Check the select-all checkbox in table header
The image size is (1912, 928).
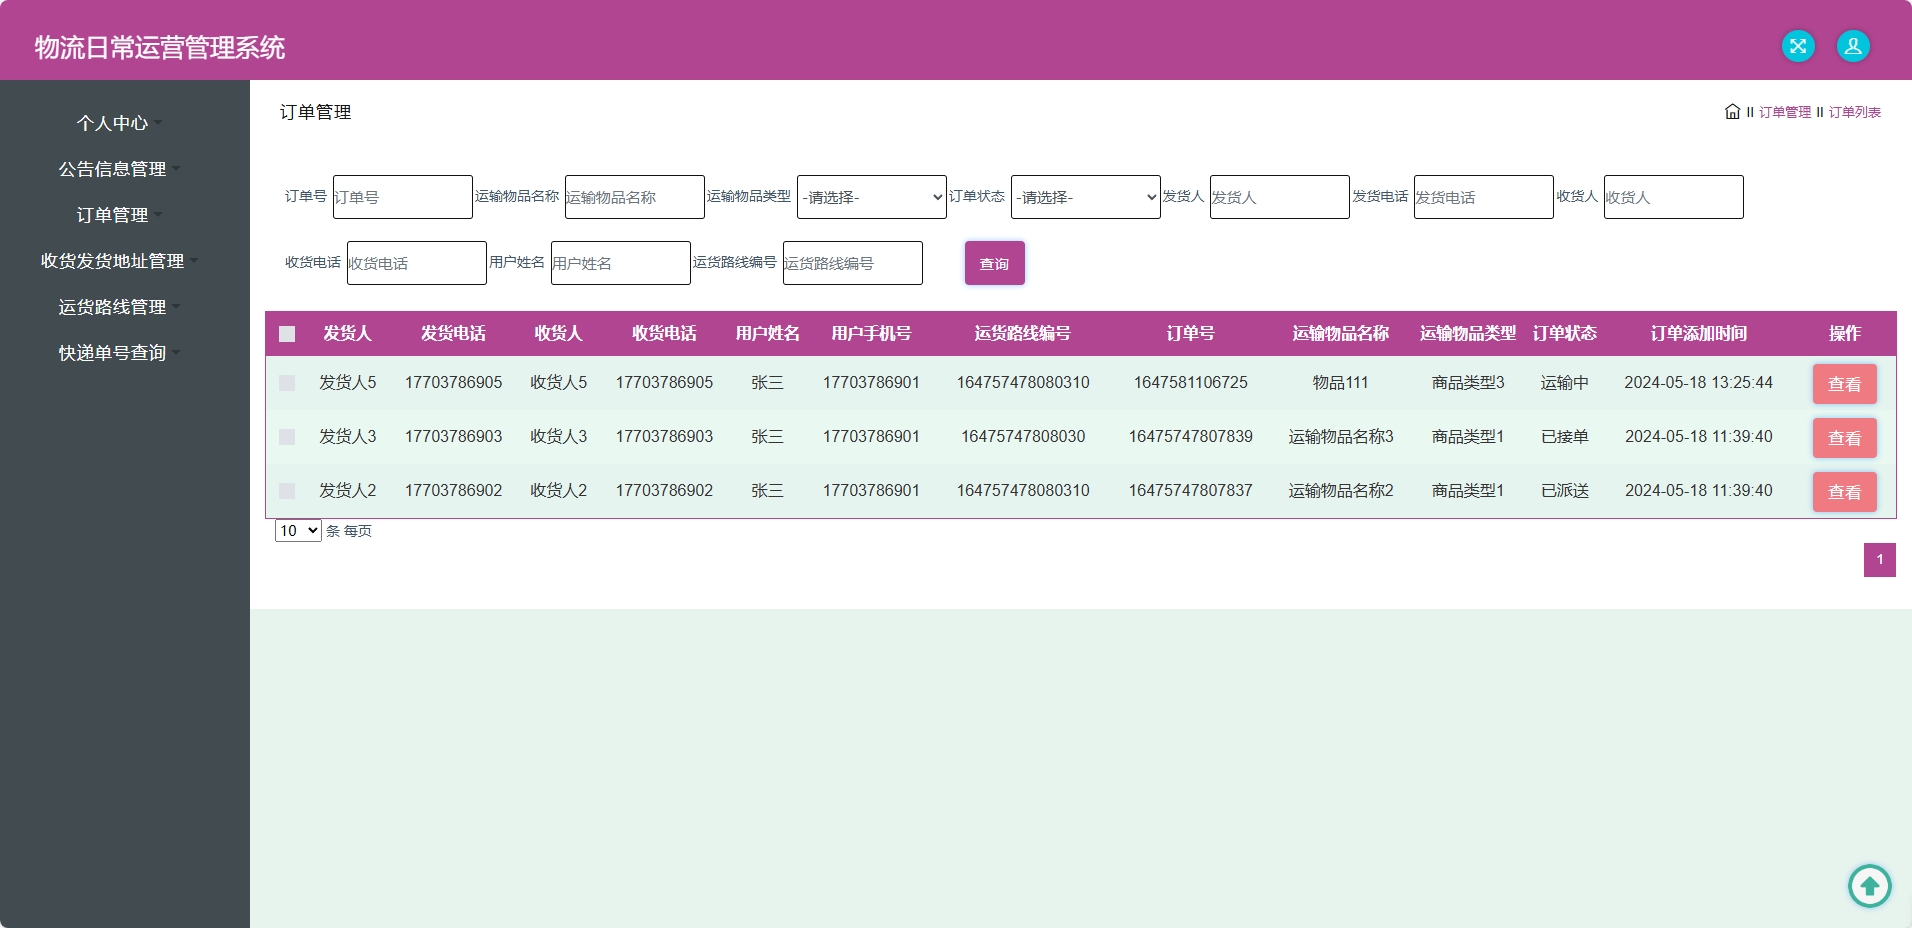pyautogui.click(x=287, y=334)
